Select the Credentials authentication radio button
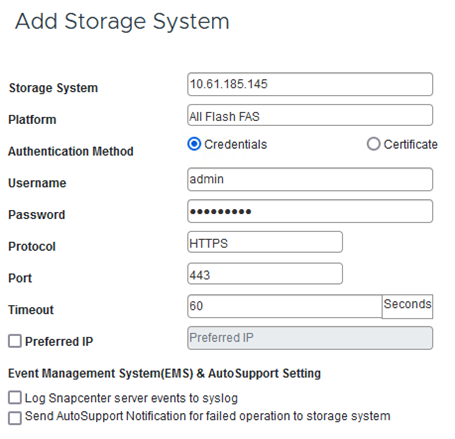Screen dimensions: 455x439 tap(194, 144)
